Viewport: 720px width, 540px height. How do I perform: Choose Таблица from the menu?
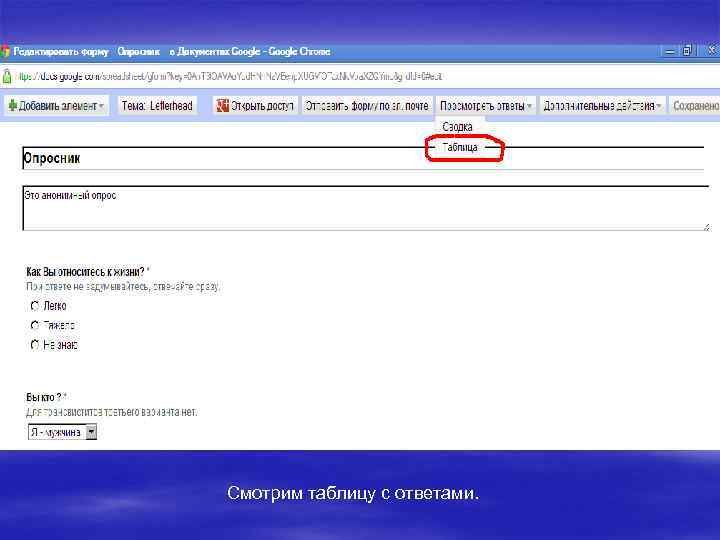coord(460,147)
